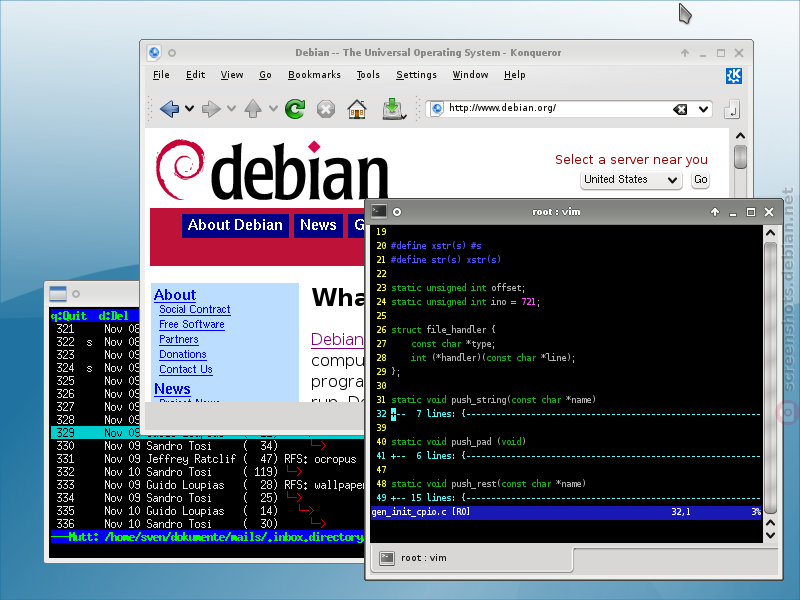Click the keep-above arrow in Konqueror's titlebar
The width and height of the screenshot is (800, 600).
[685, 53]
